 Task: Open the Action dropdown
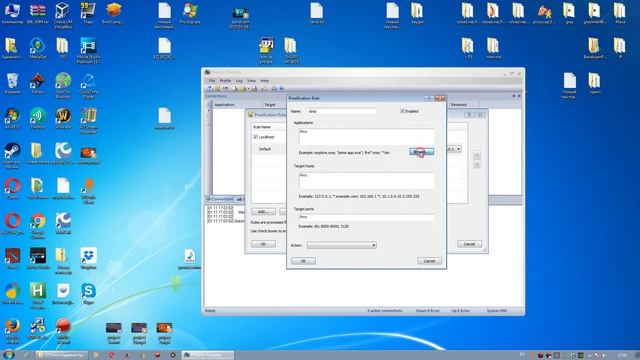tap(342, 245)
